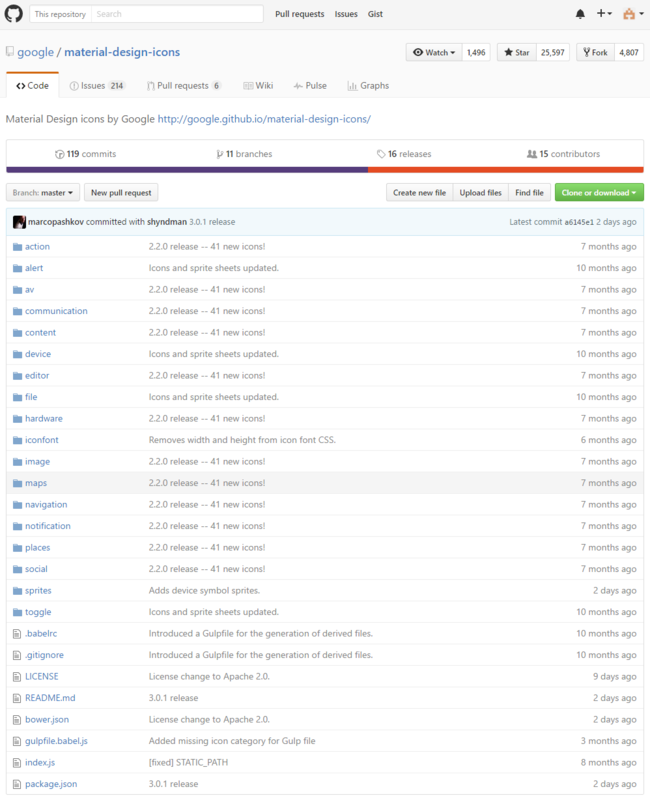Click the shyndman committer name
Image resolution: width=650 pixels, height=800 pixels.
coord(167,222)
